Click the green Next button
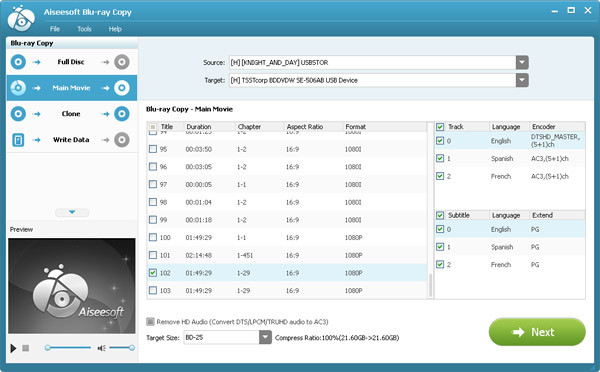 (537, 332)
